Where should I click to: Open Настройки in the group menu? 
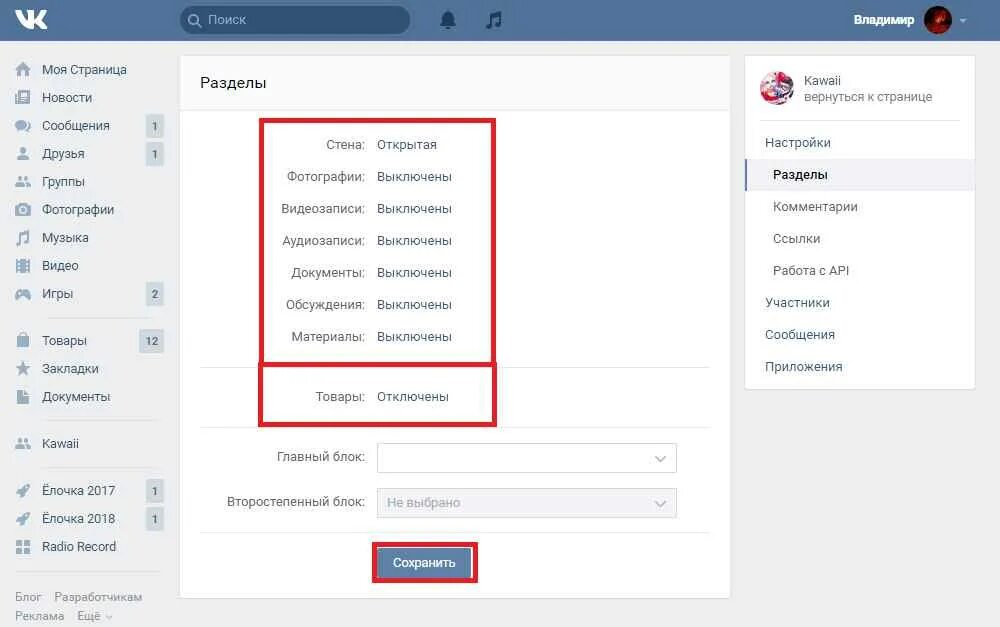[x=860, y=143]
